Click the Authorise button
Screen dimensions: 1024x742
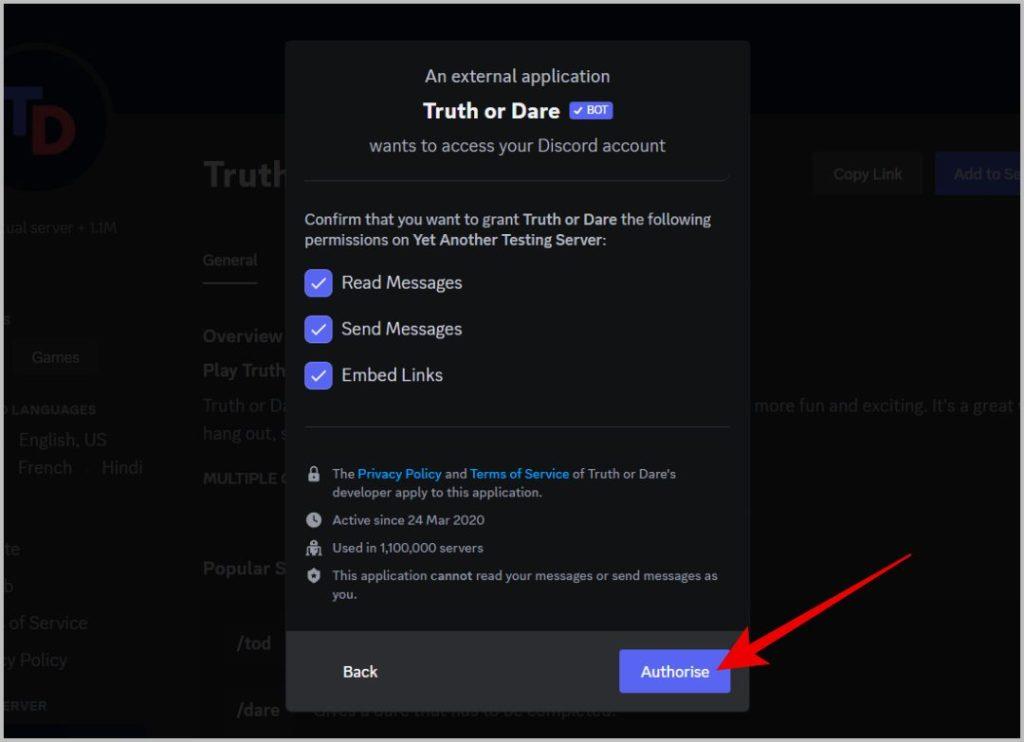[x=674, y=671]
